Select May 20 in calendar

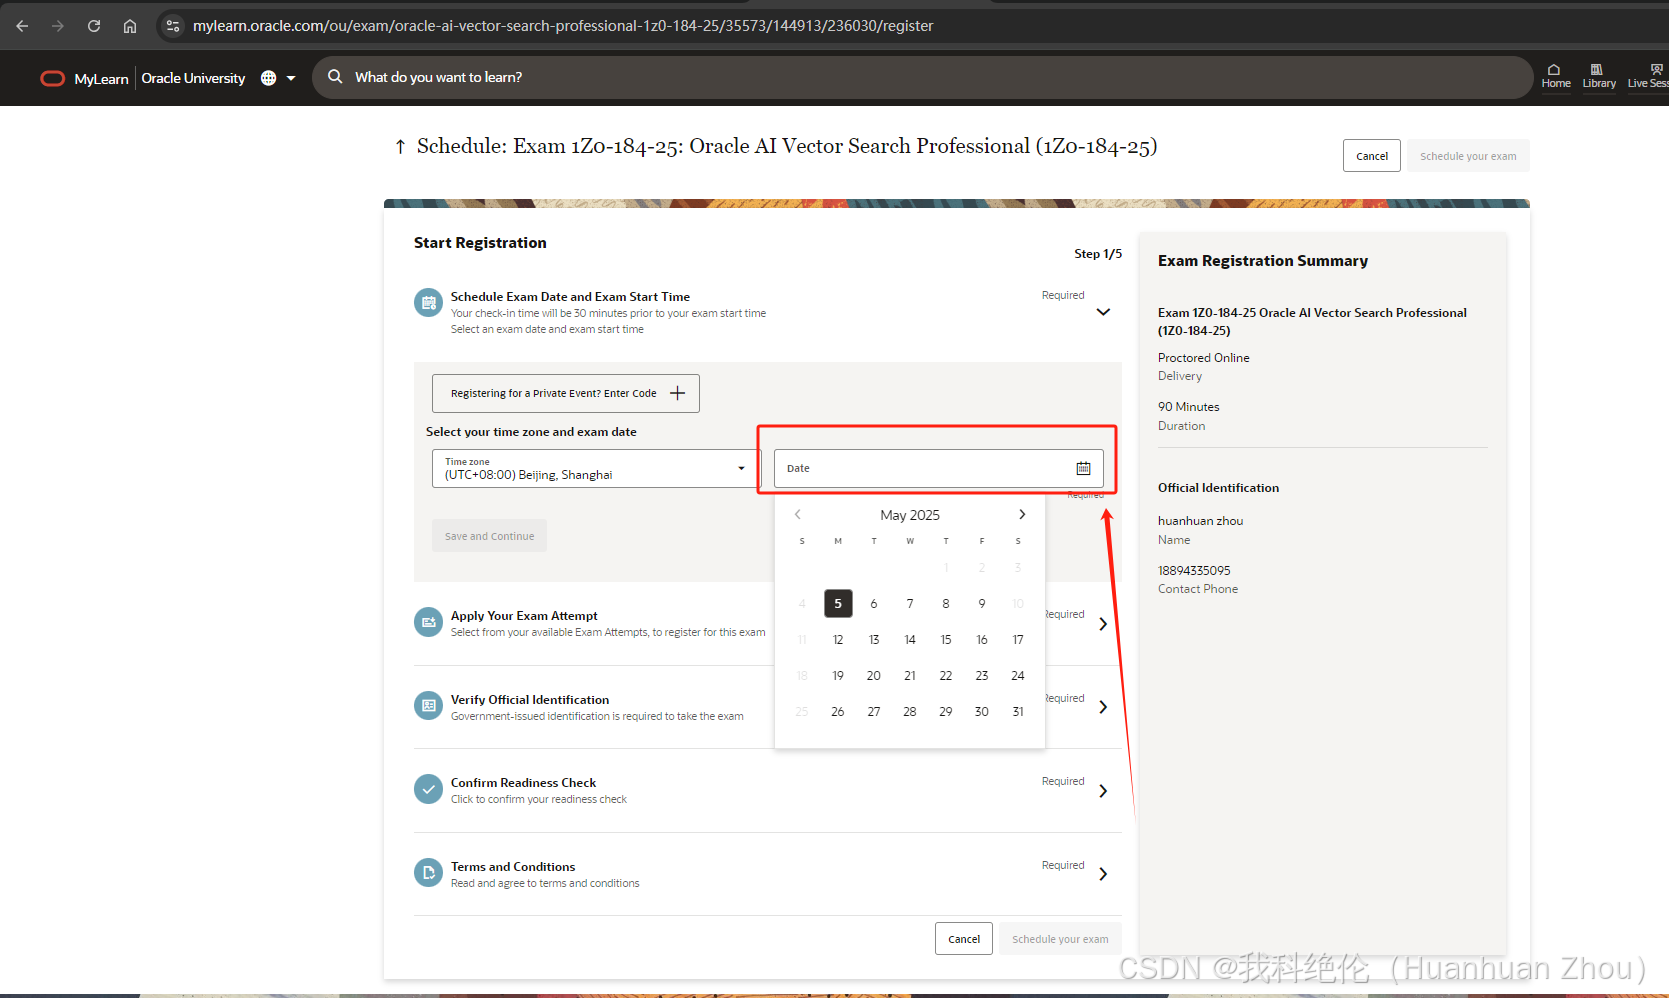(874, 676)
